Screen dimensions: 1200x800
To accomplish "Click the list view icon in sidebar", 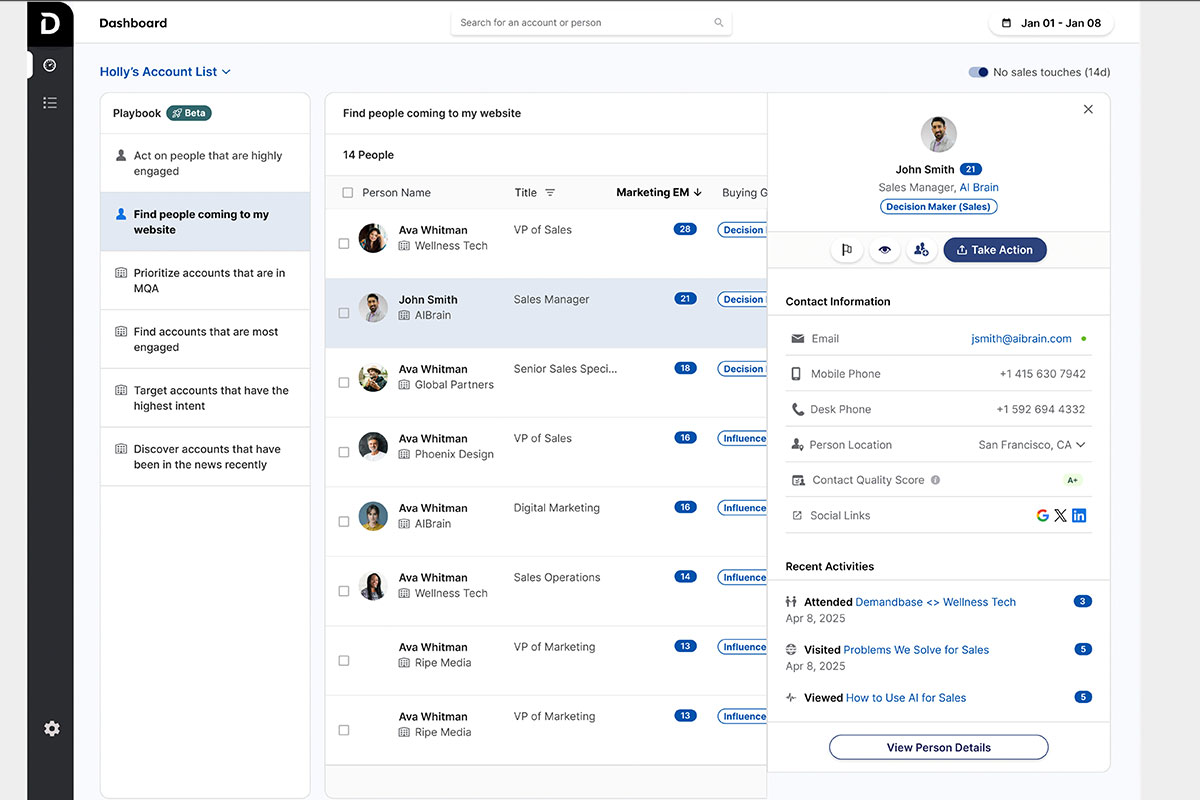I will 50,103.
